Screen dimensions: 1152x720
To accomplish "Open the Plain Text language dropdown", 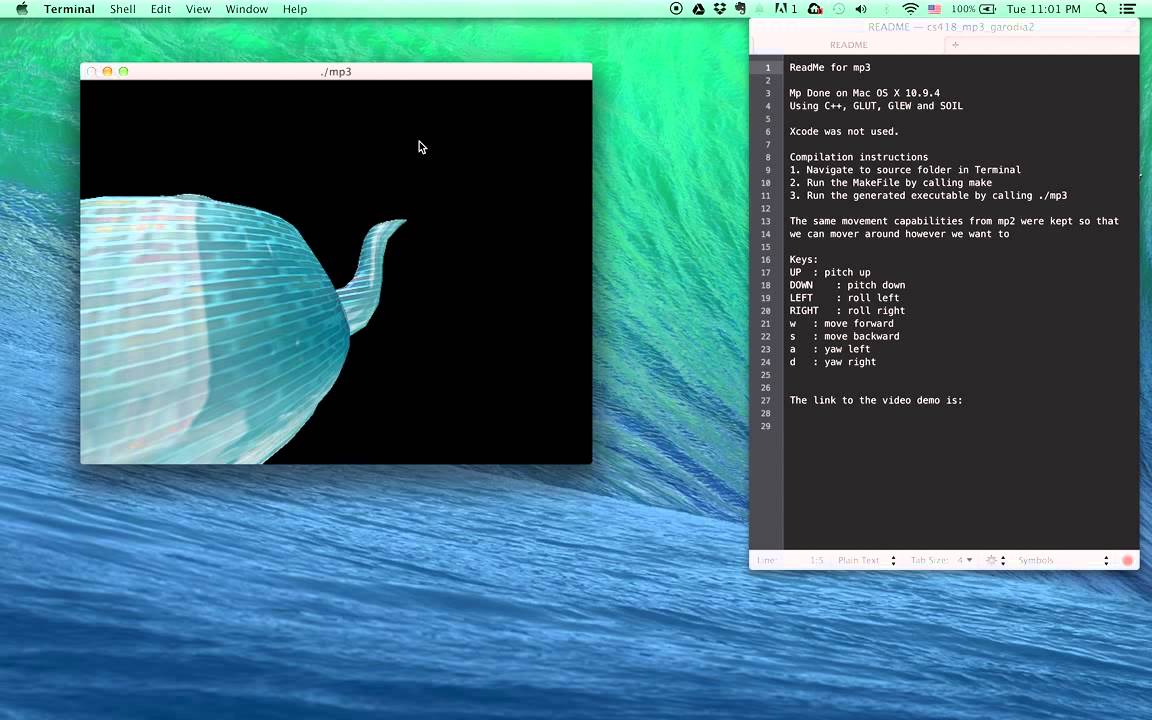I will pos(867,560).
